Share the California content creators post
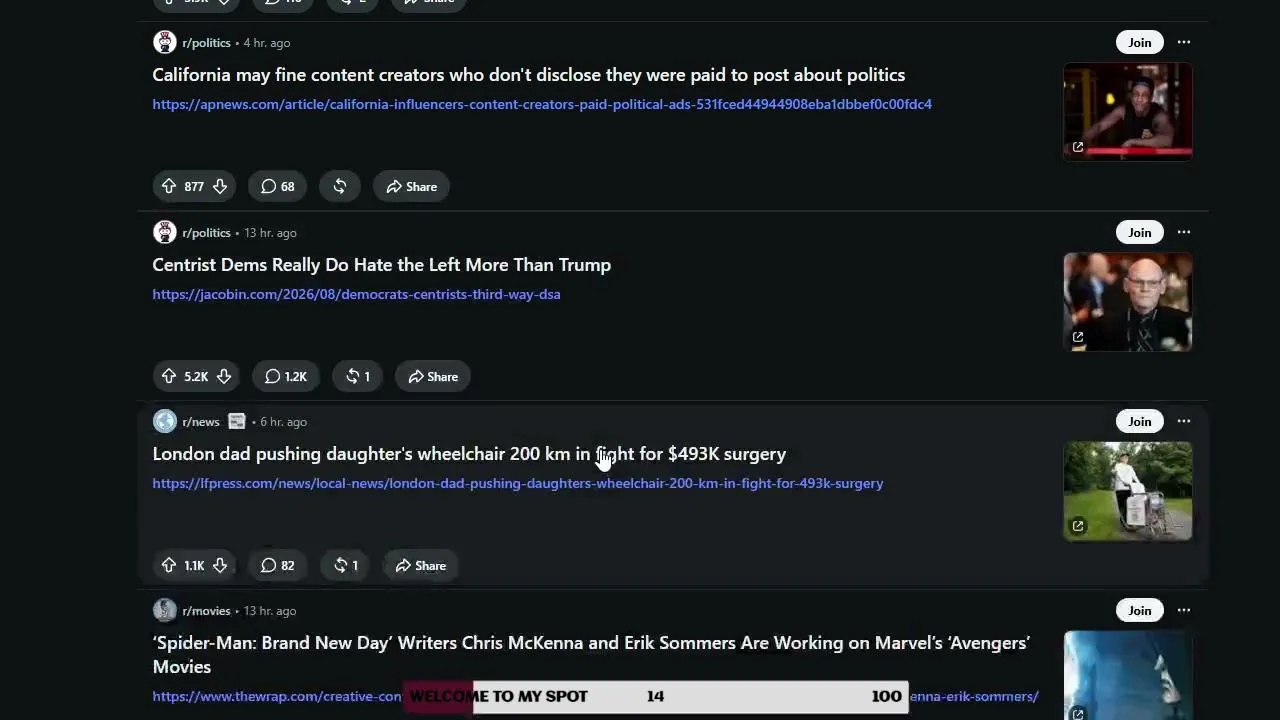 (411, 186)
